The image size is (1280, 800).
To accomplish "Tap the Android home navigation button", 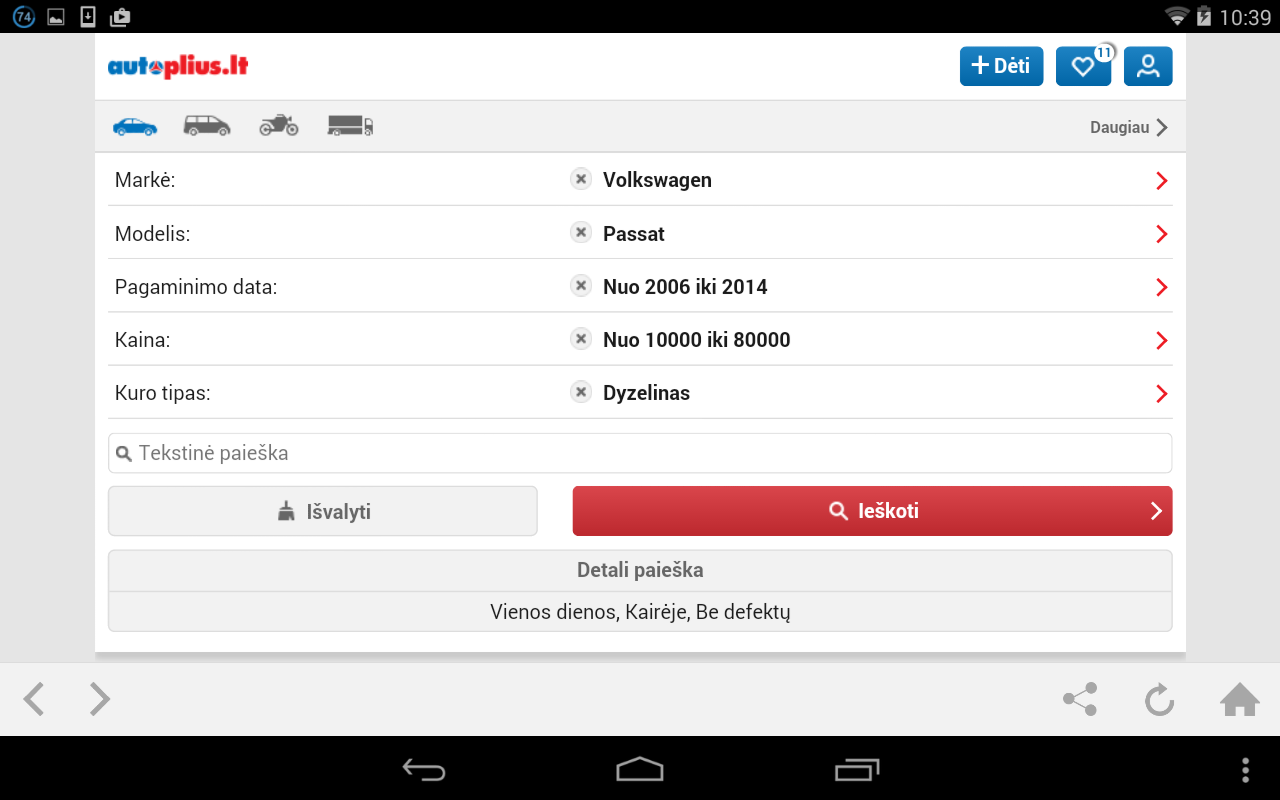I will click(x=640, y=769).
